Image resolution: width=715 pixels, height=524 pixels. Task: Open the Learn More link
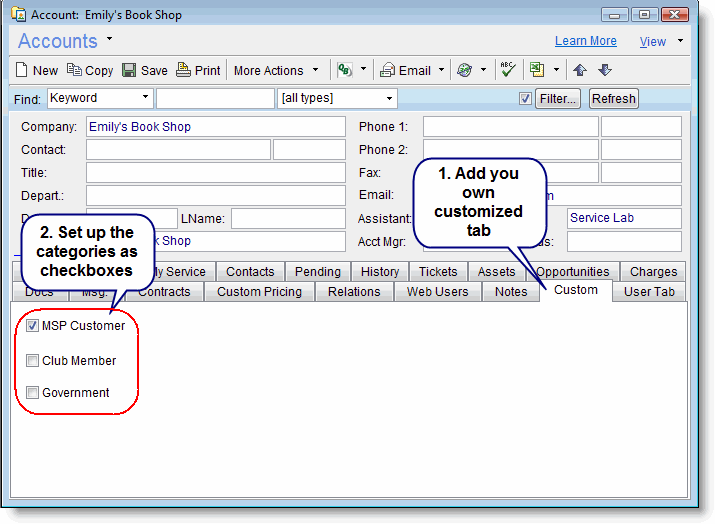point(585,41)
